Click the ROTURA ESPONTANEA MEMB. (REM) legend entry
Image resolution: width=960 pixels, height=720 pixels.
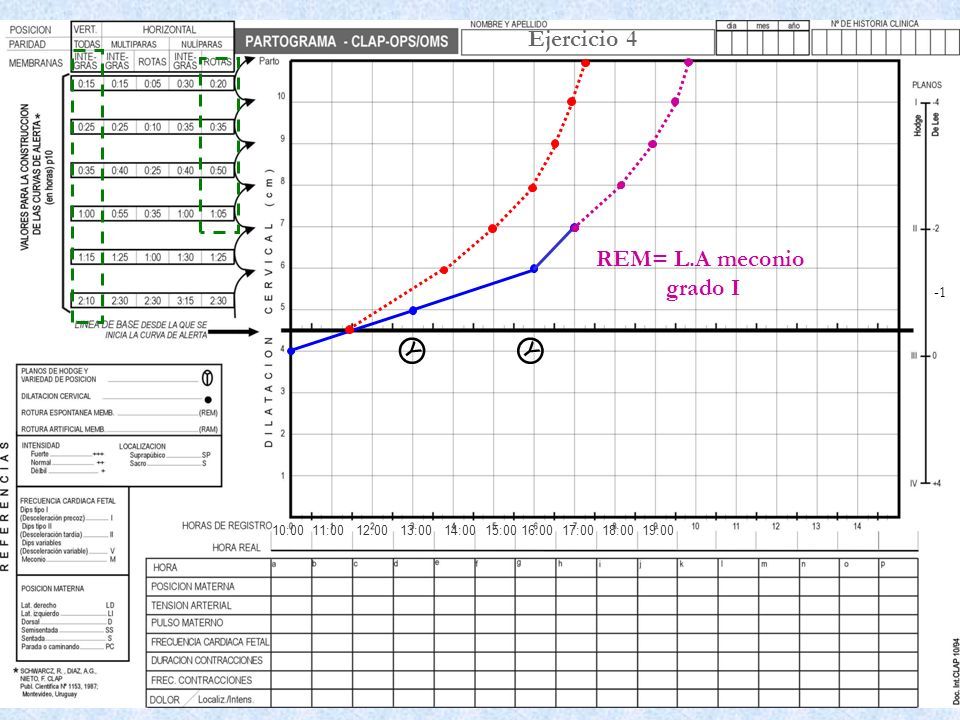click(119, 413)
